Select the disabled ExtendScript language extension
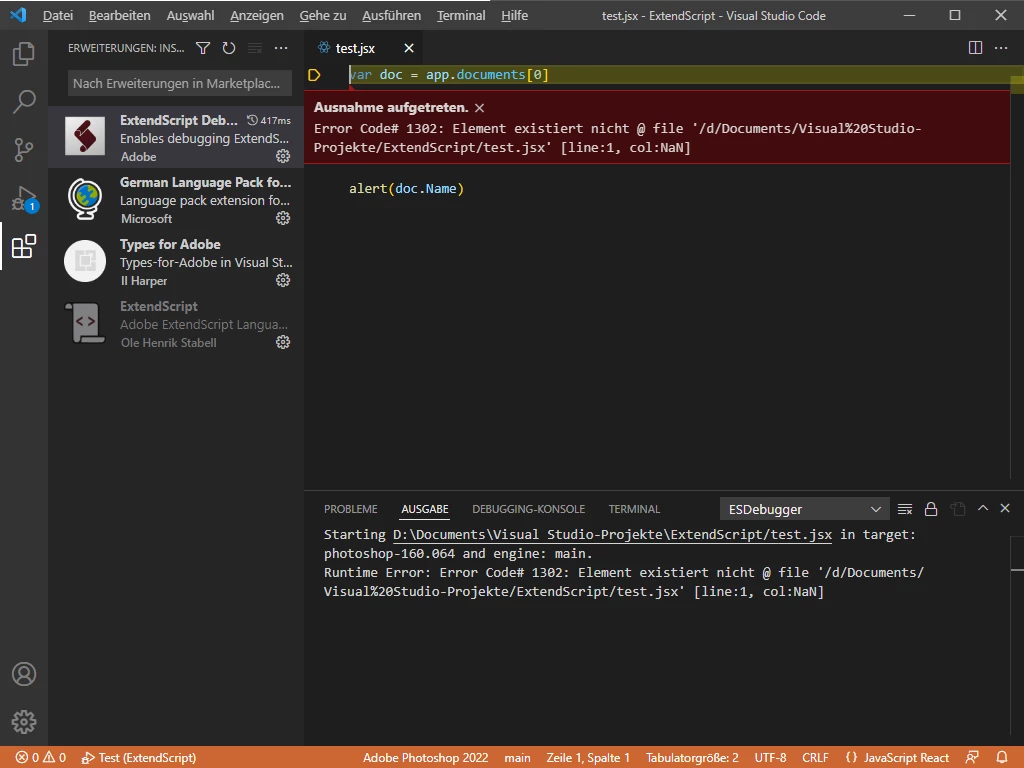This screenshot has width=1024, height=768. (176, 324)
